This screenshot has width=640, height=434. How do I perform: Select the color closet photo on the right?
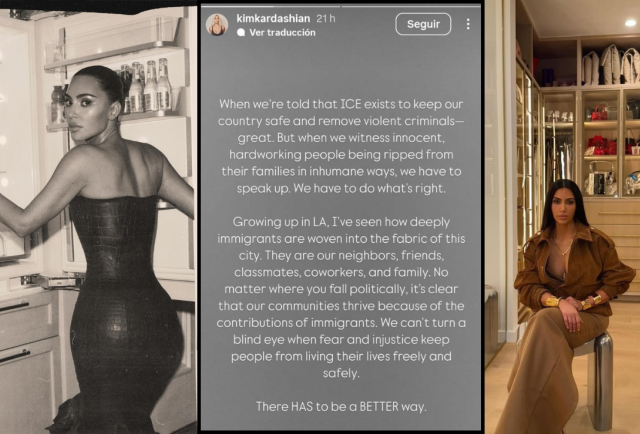(x=562, y=217)
